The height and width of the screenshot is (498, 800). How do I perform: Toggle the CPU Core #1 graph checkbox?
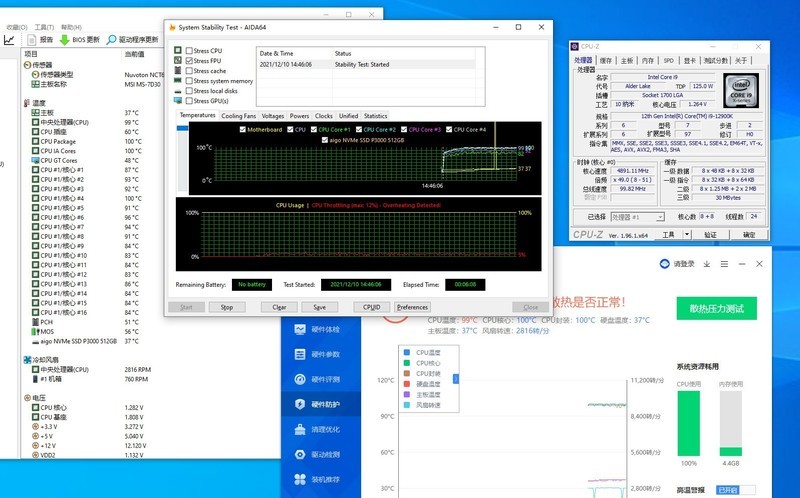point(314,130)
